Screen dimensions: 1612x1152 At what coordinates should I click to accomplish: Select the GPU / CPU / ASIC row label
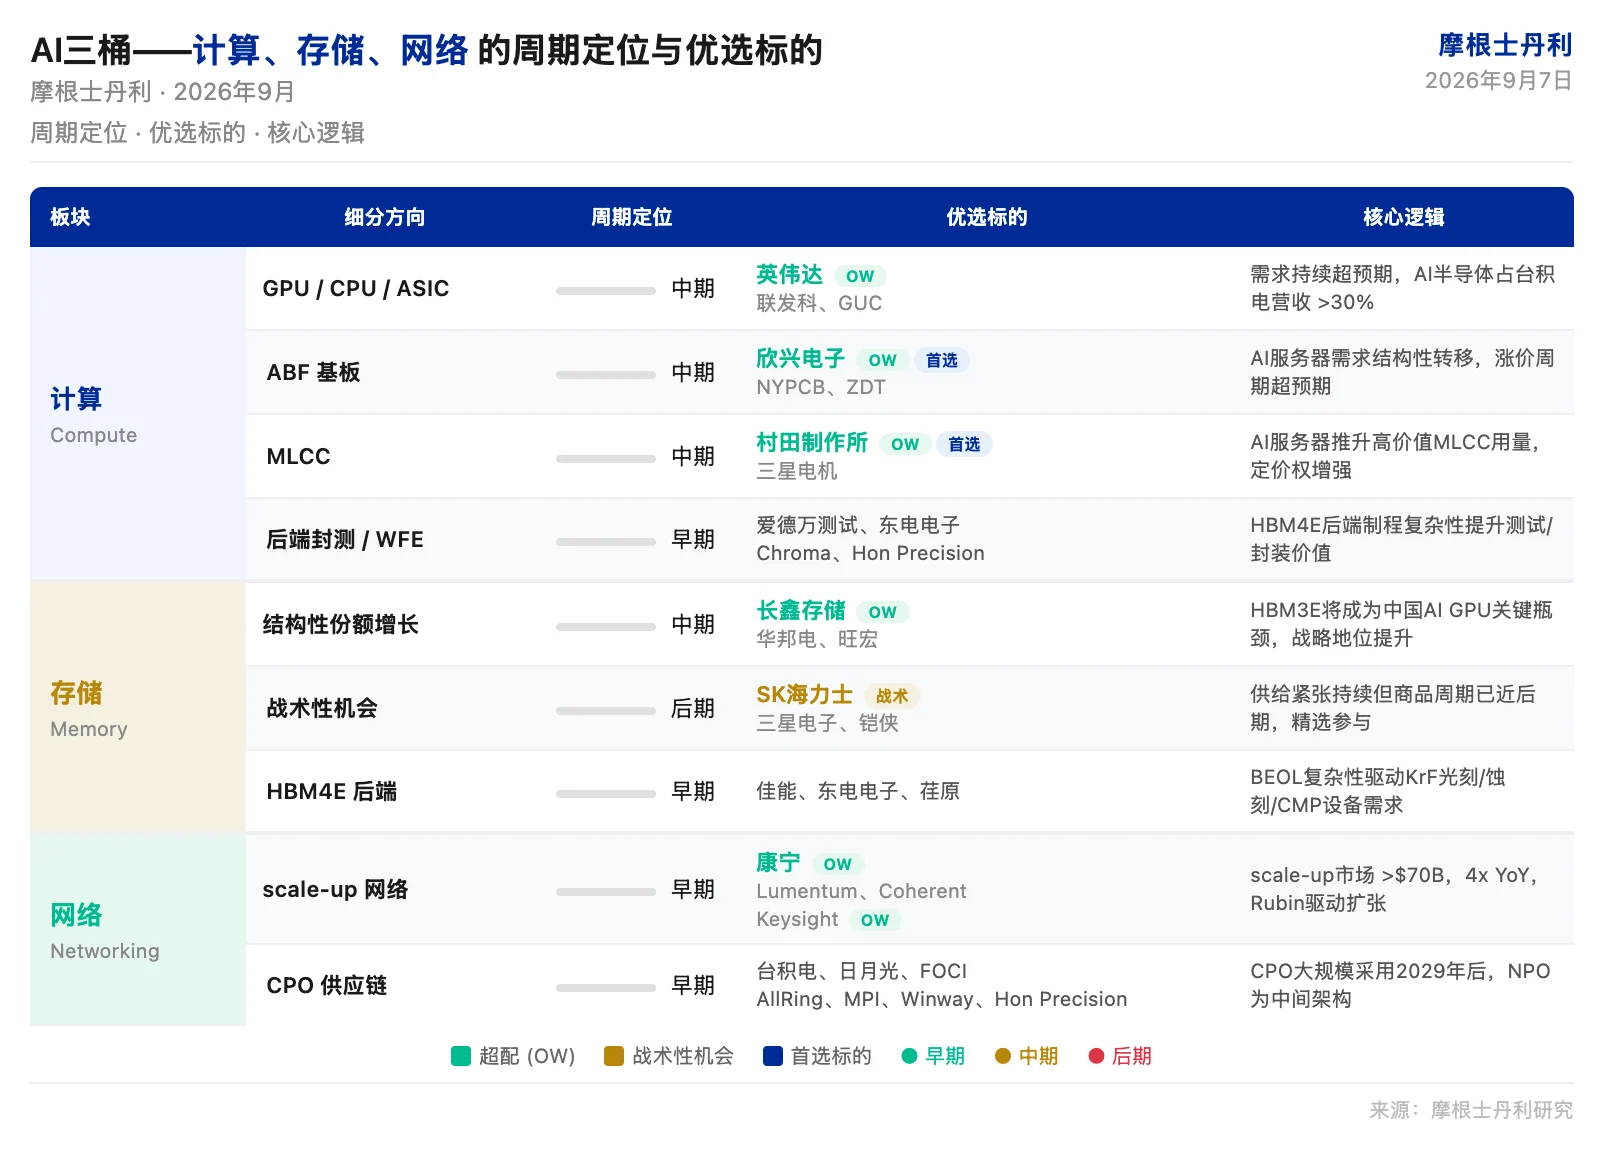coord(356,289)
